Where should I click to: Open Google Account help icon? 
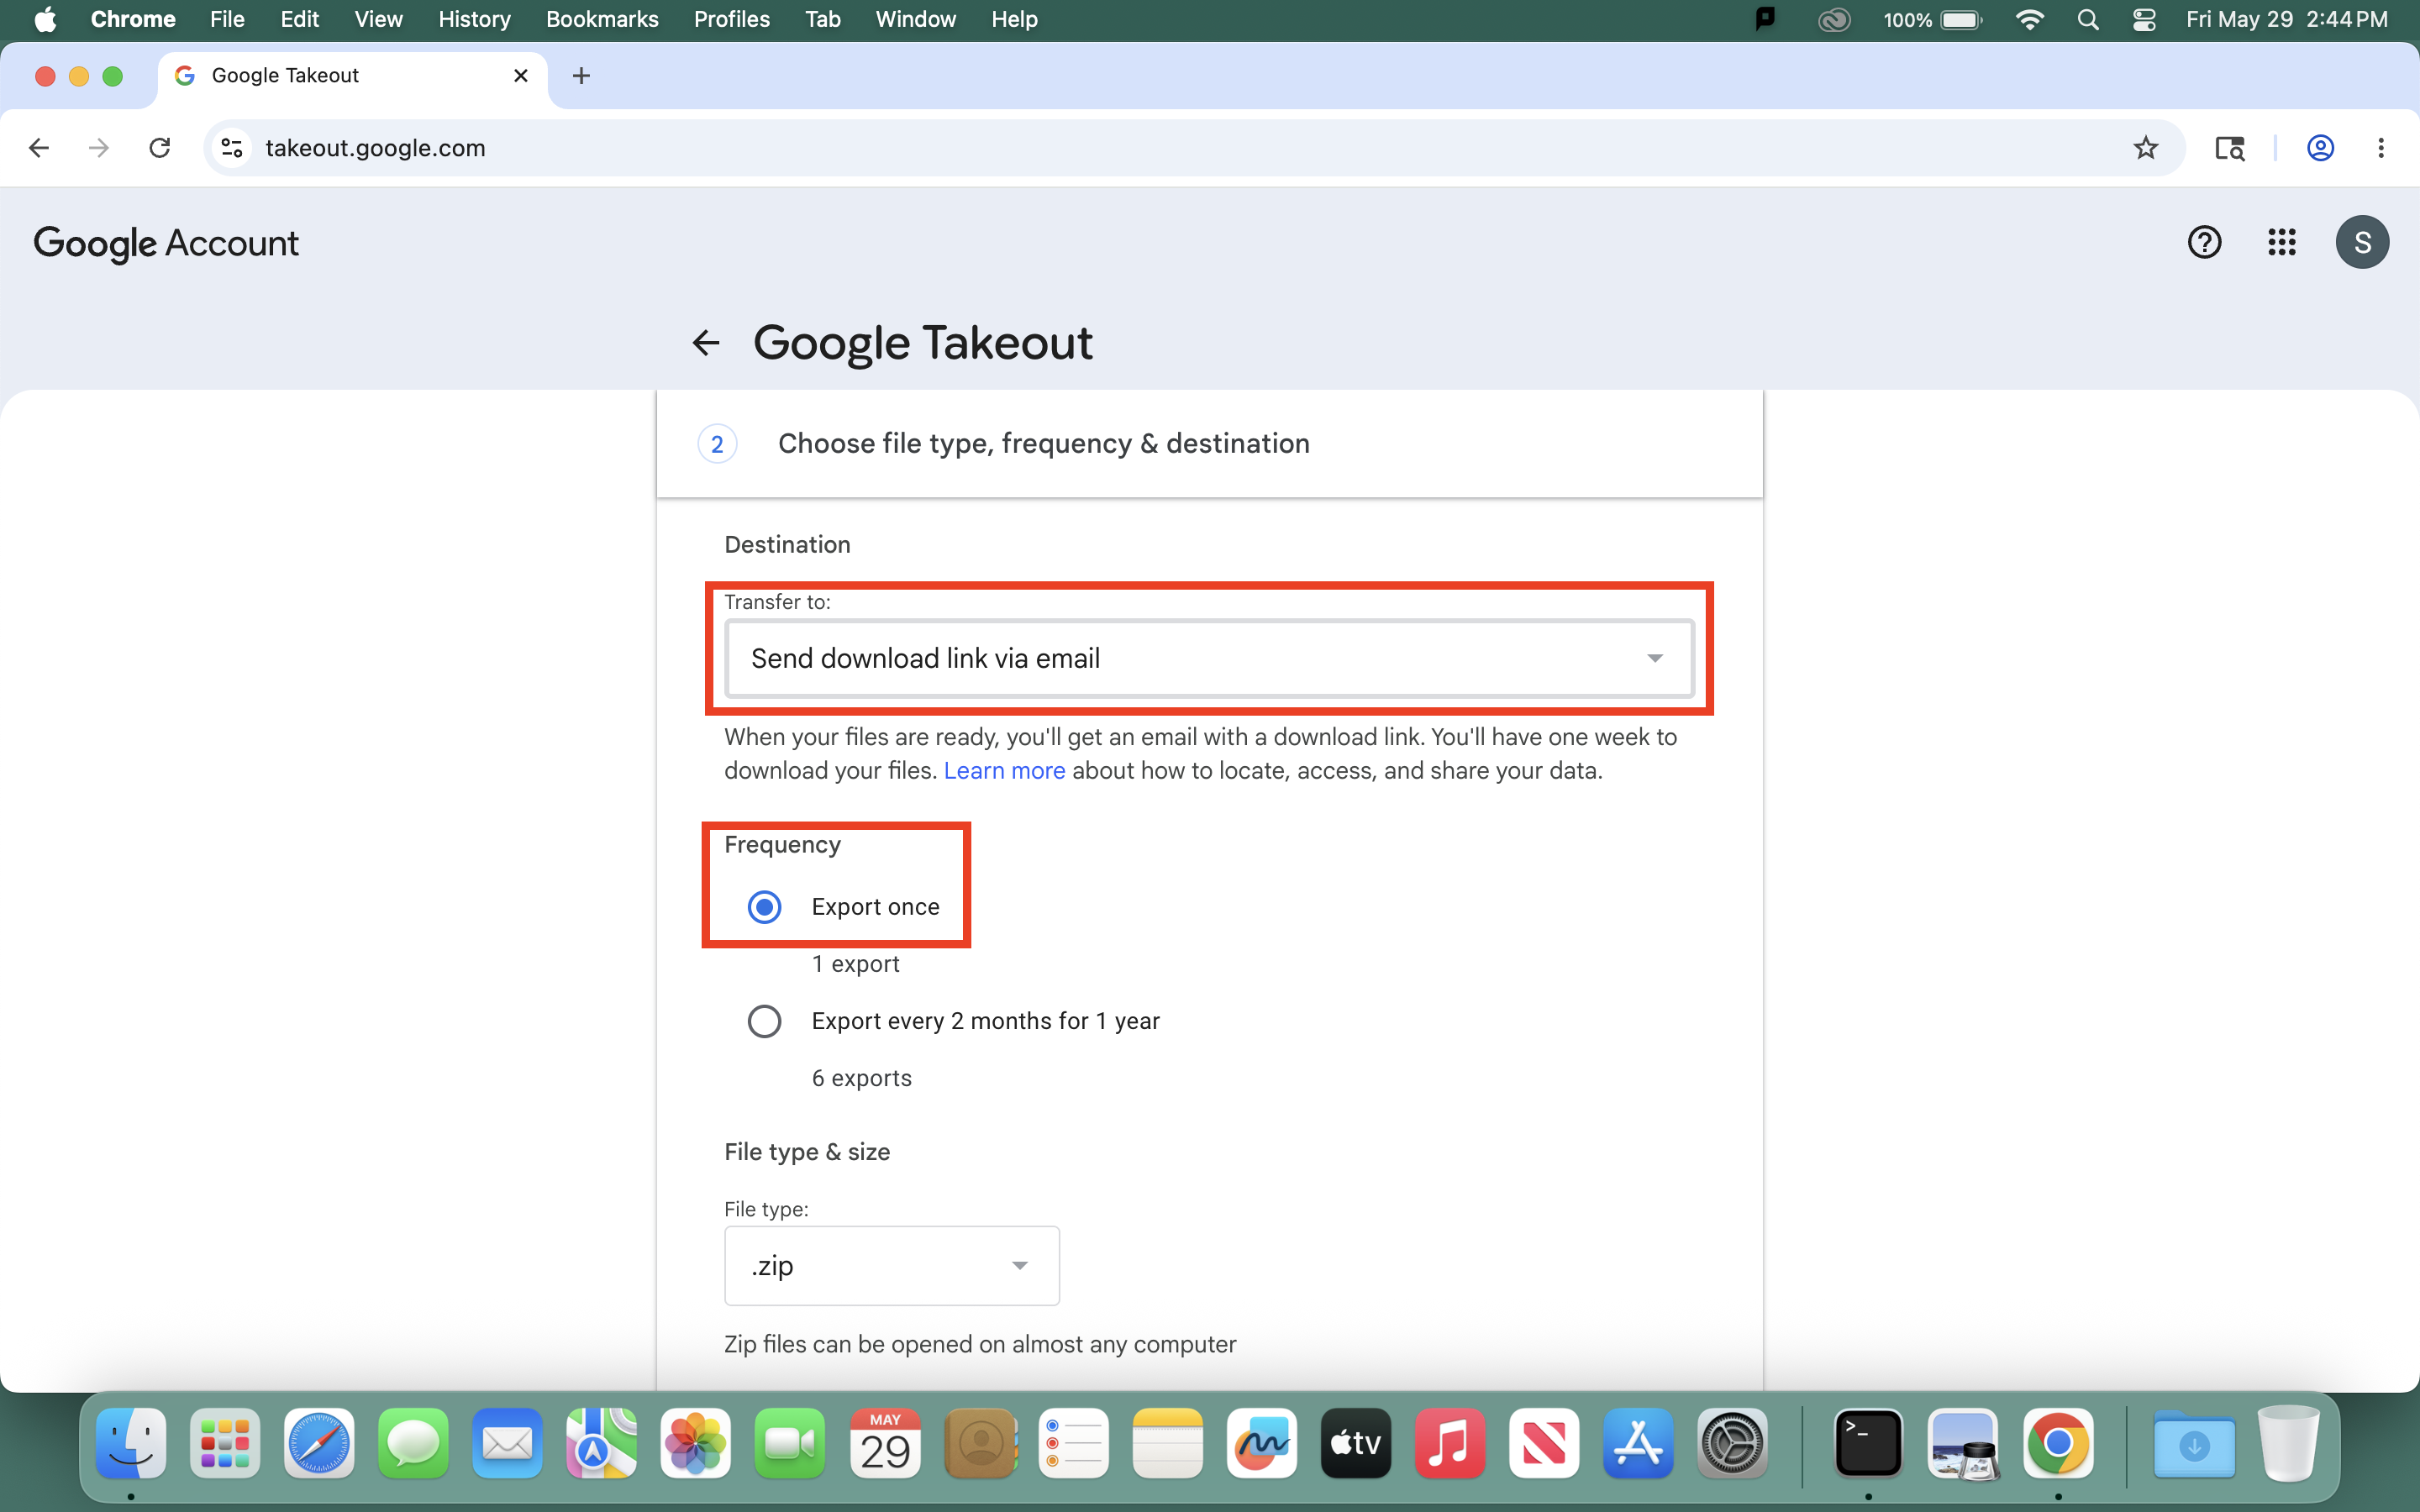pyautogui.click(x=2204, y=242)
